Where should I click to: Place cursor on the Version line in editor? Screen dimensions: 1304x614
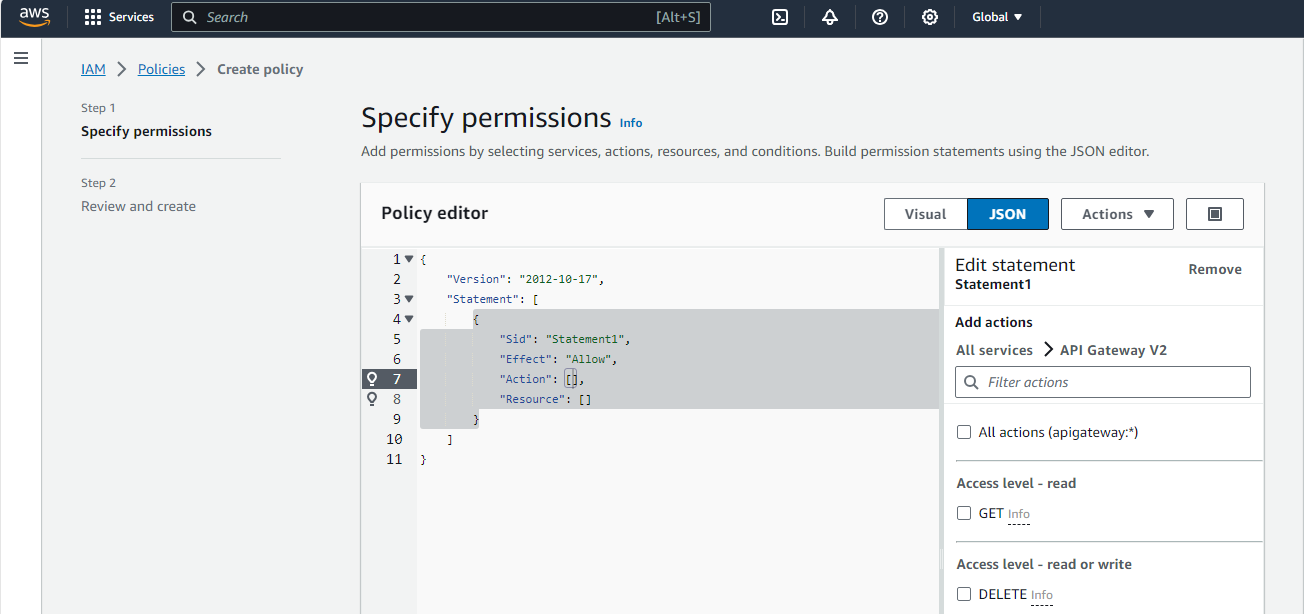pyautogui.click(x=526, y=279)
